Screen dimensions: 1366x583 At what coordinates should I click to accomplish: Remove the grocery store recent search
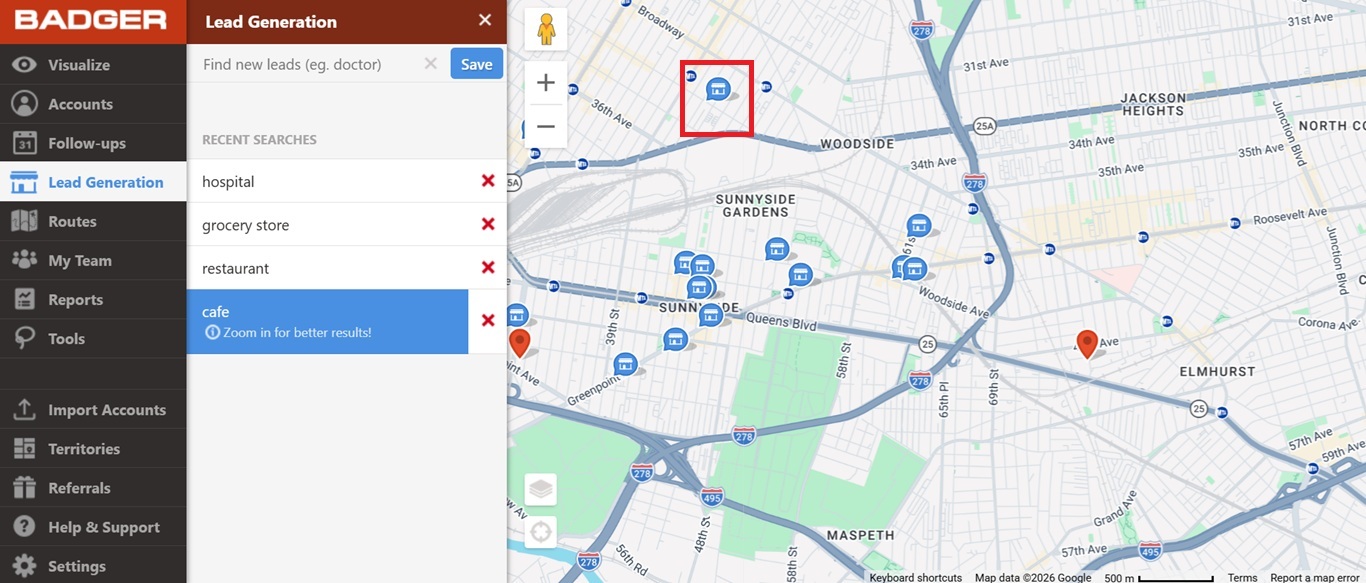tap(488, 224)
